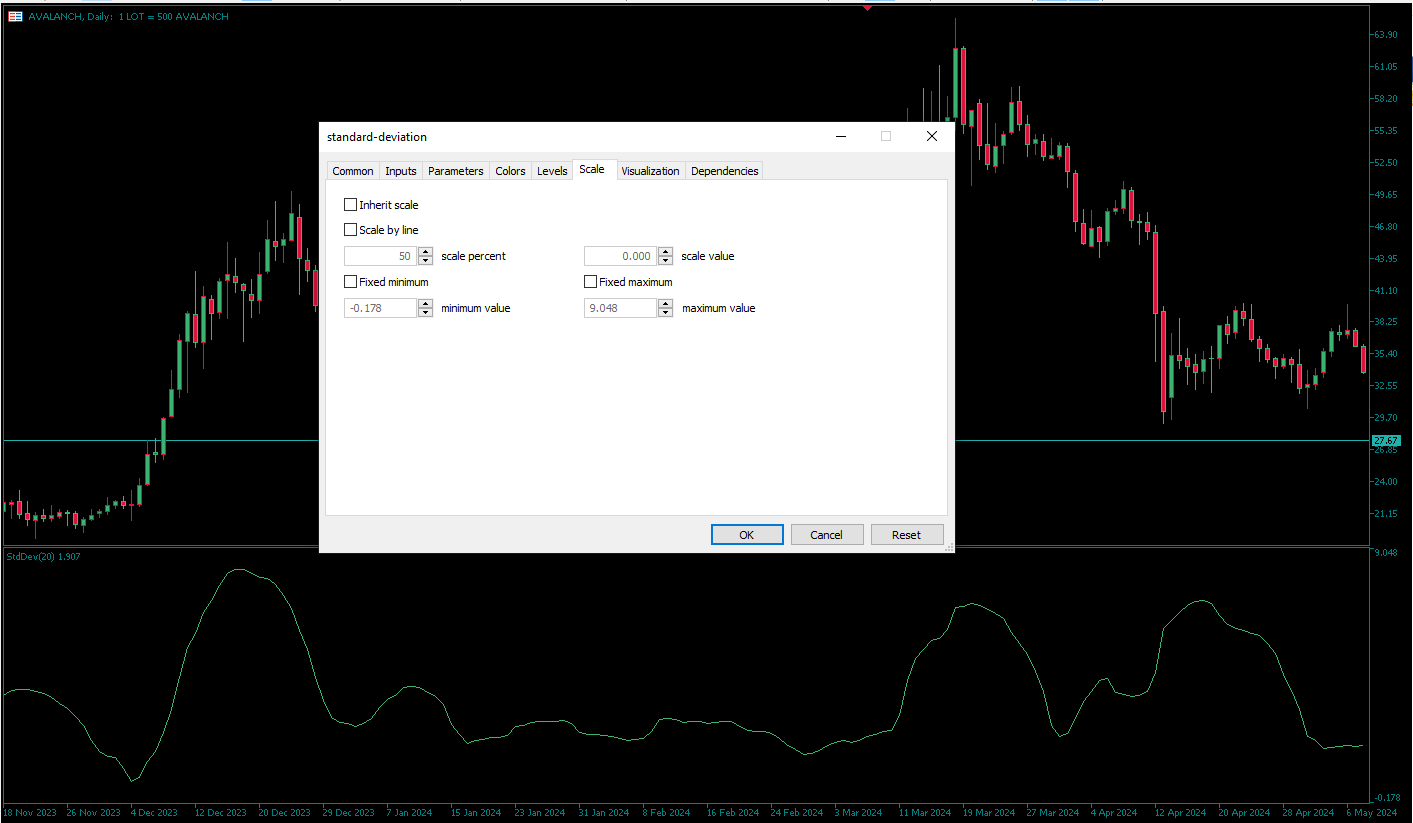The image size is (1413, 823).
Task: Switch to the Common tab
Action: (x=353, y=171)
